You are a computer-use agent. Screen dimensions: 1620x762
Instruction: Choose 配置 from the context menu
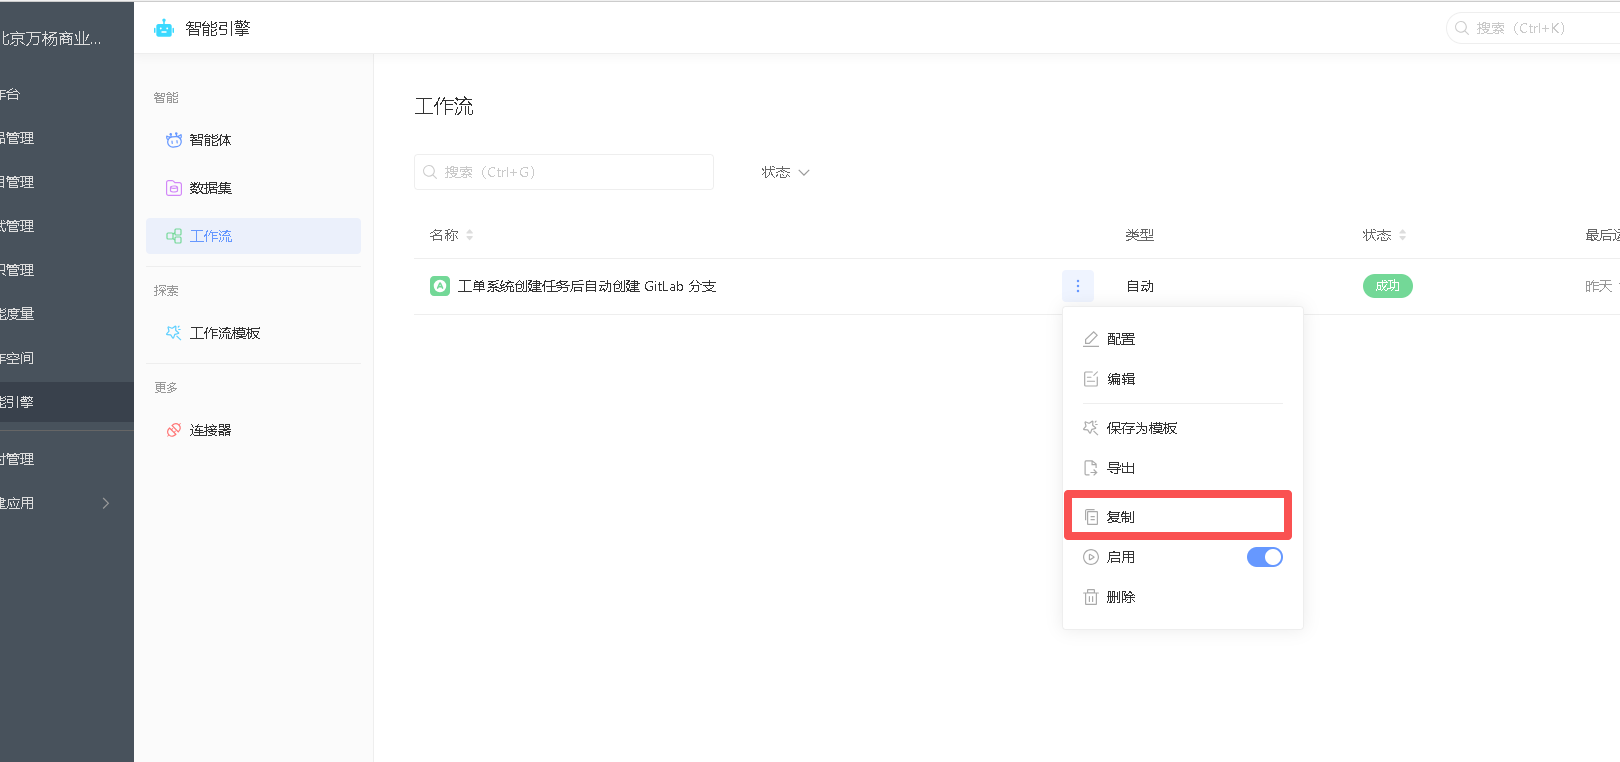click(x=1183, y=339)
